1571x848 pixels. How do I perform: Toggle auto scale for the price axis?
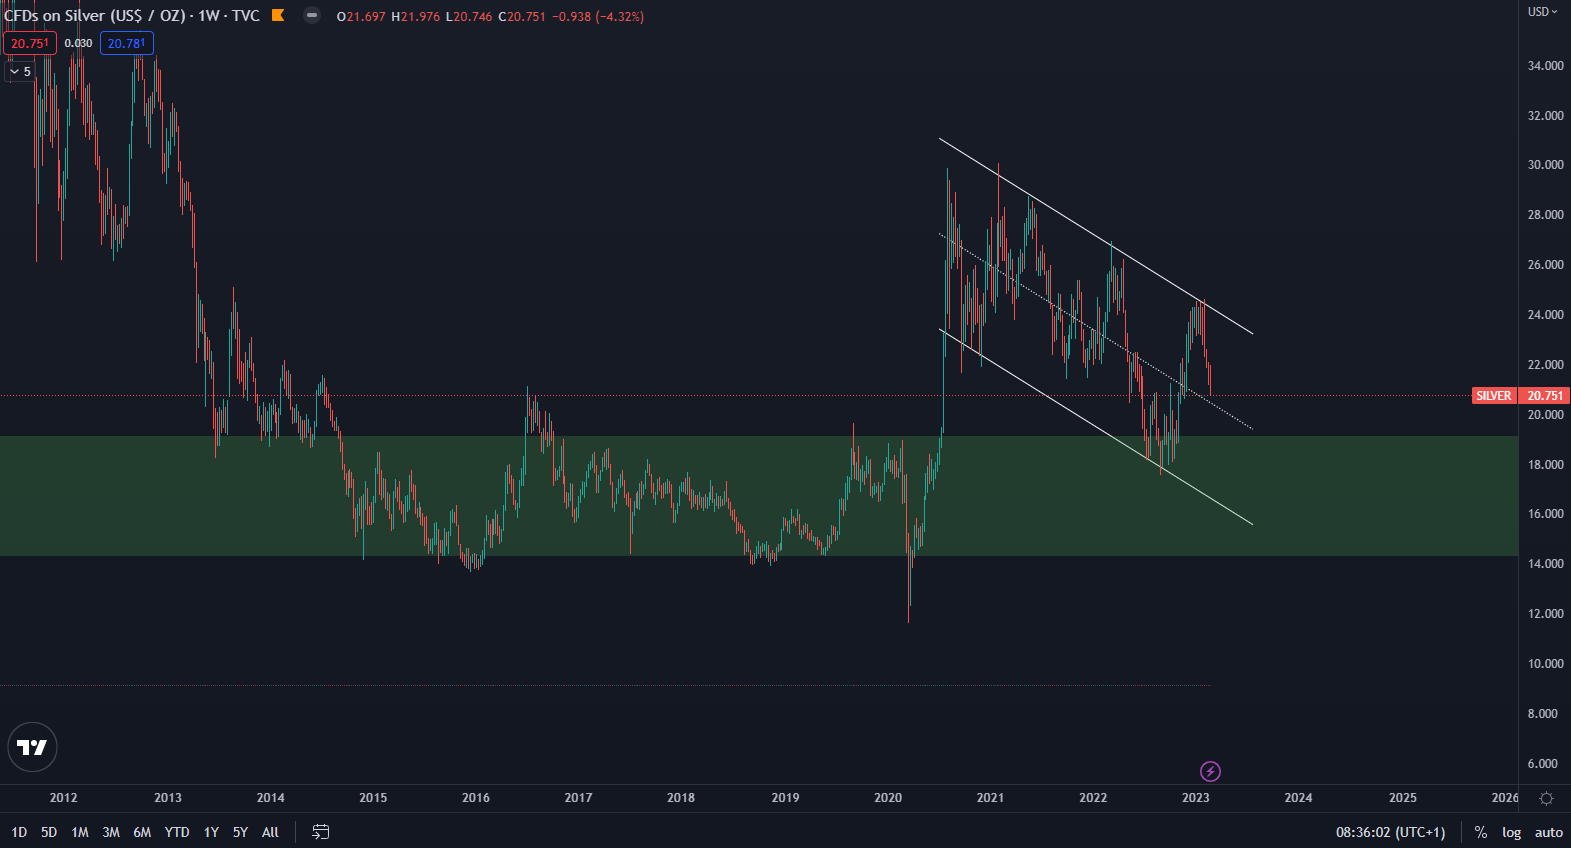pyautogui.click(x=1548, y=832)
